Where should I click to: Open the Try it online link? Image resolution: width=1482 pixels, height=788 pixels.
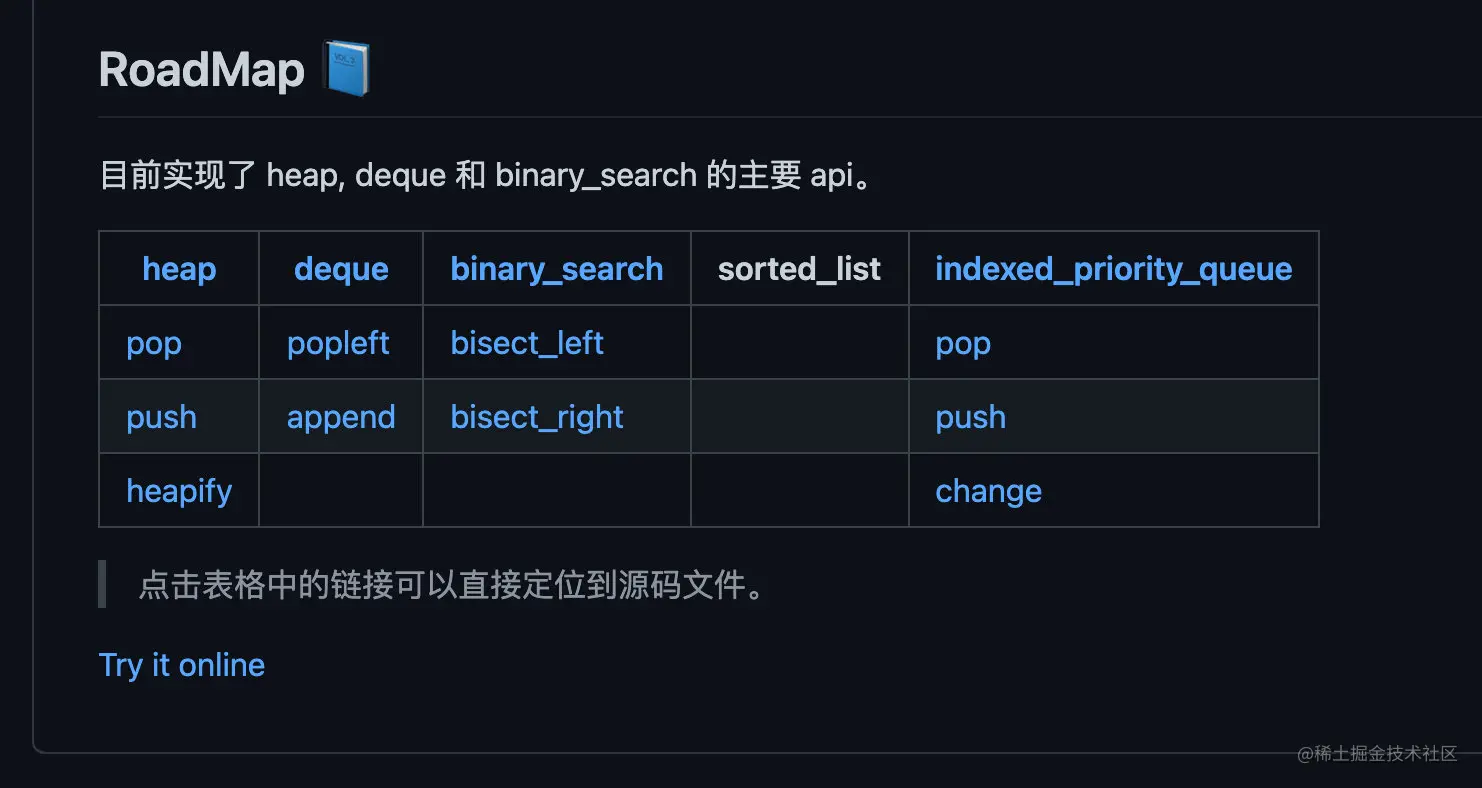coord(182,665)
